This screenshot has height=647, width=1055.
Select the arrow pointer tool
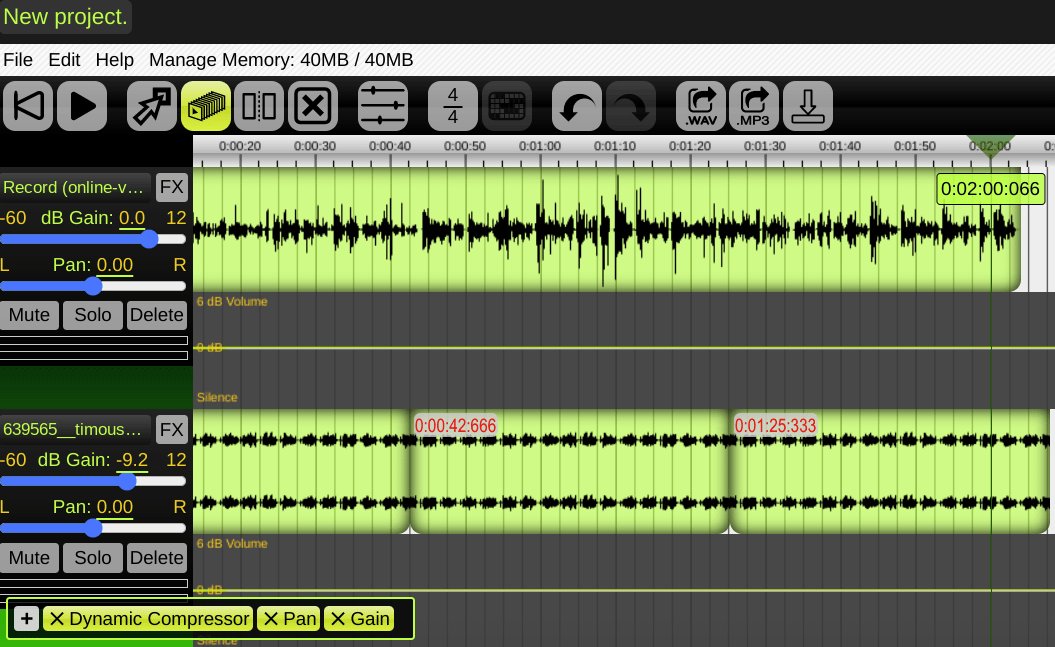152,106
